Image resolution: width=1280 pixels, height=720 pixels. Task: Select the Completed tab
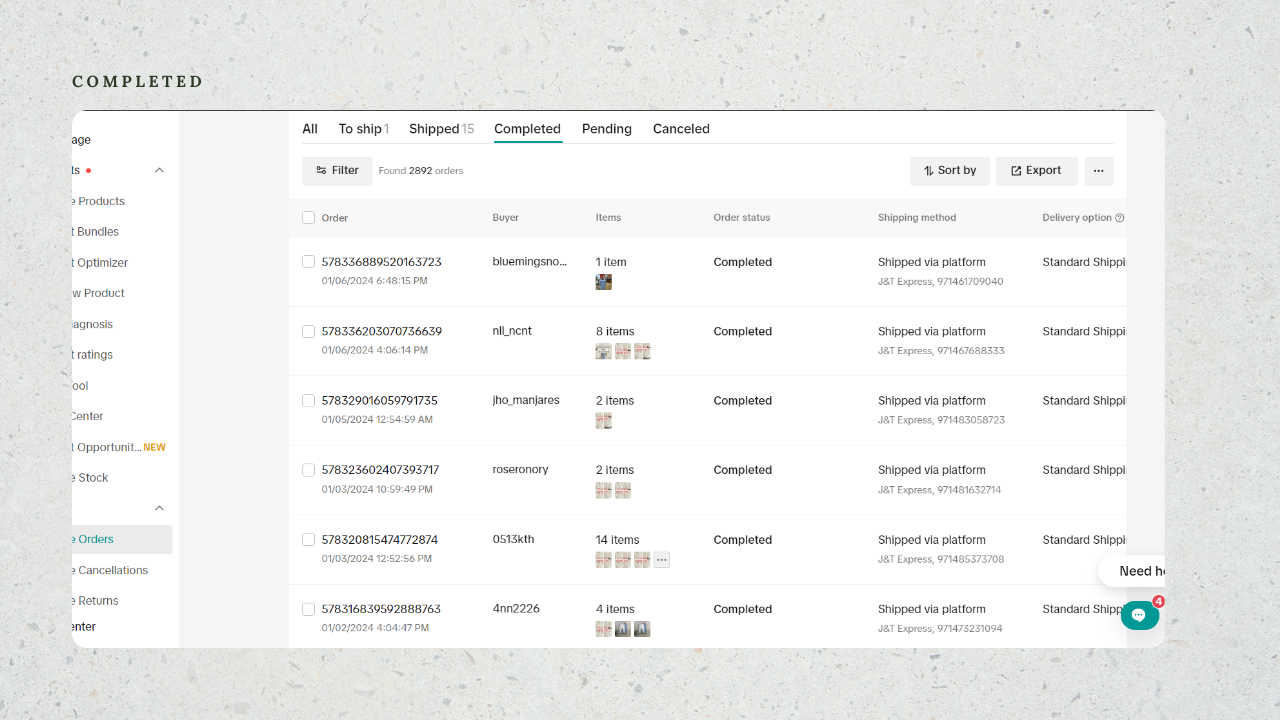point(527,129)
